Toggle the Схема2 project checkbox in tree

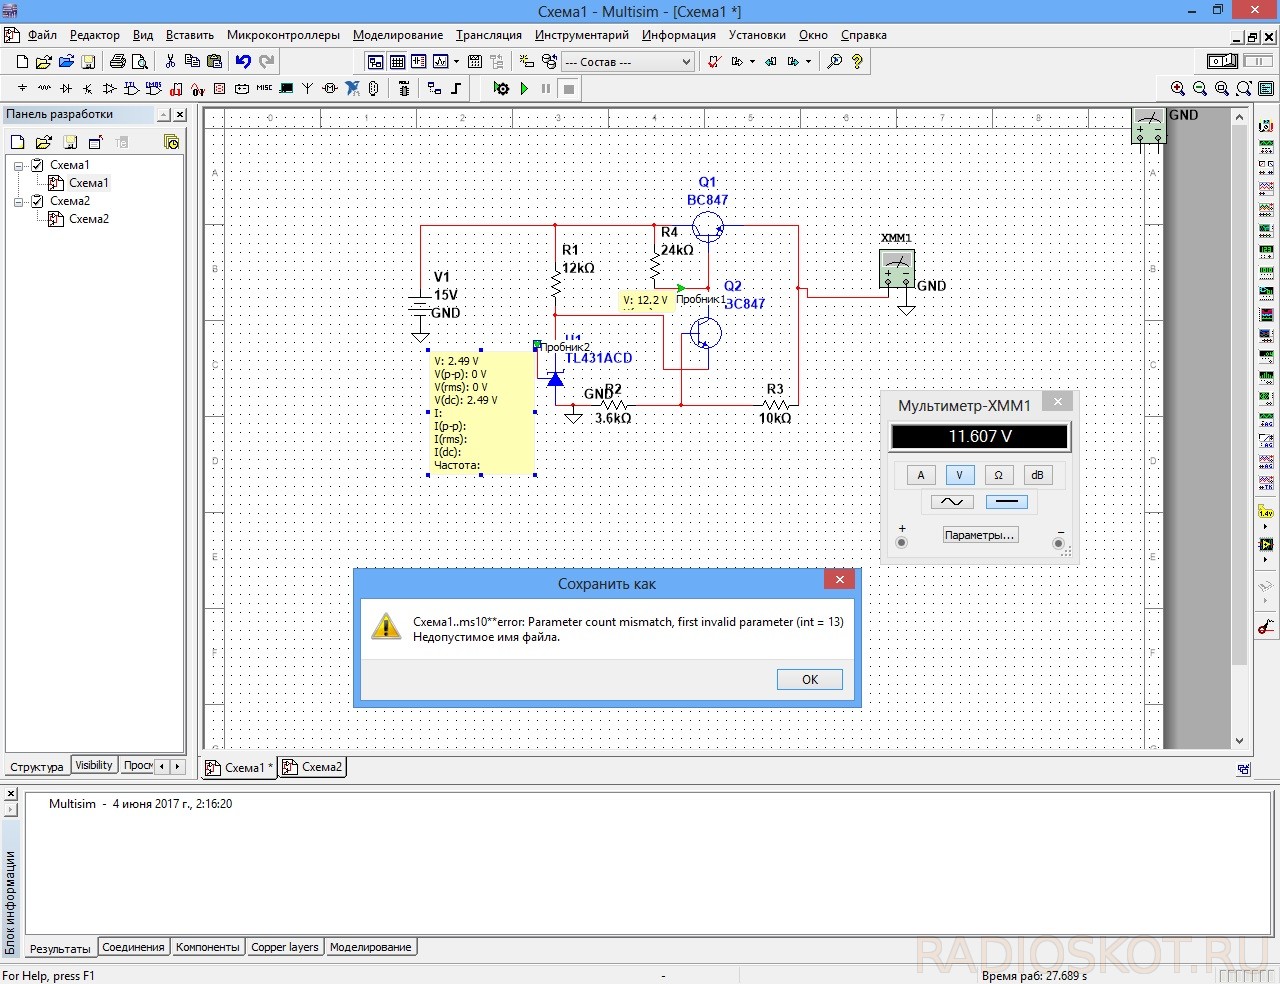(x=38, y=201)
